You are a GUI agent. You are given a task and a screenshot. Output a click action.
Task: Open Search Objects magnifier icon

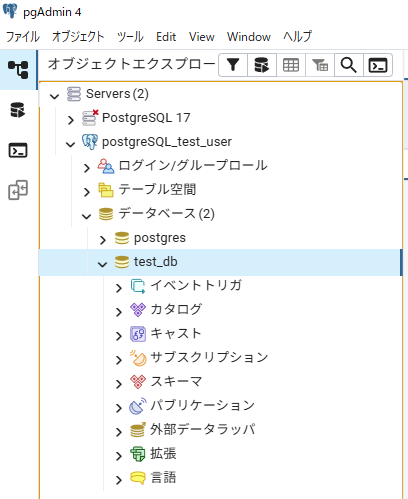pos(349,65)
